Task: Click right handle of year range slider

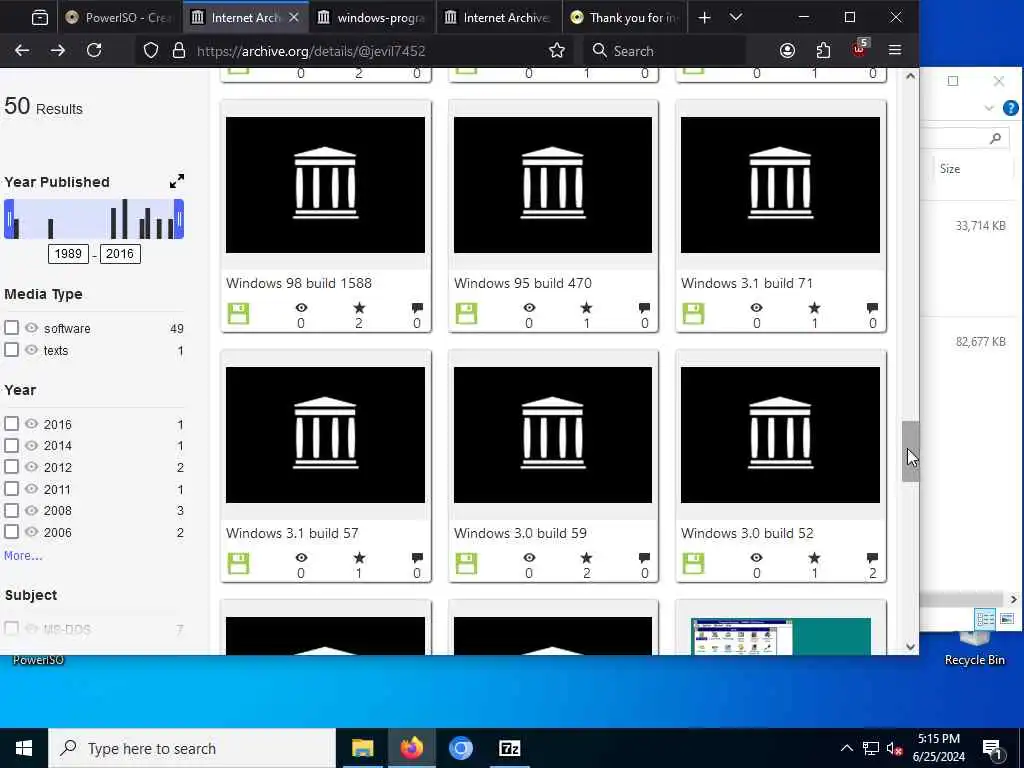Action: (179, 219)
